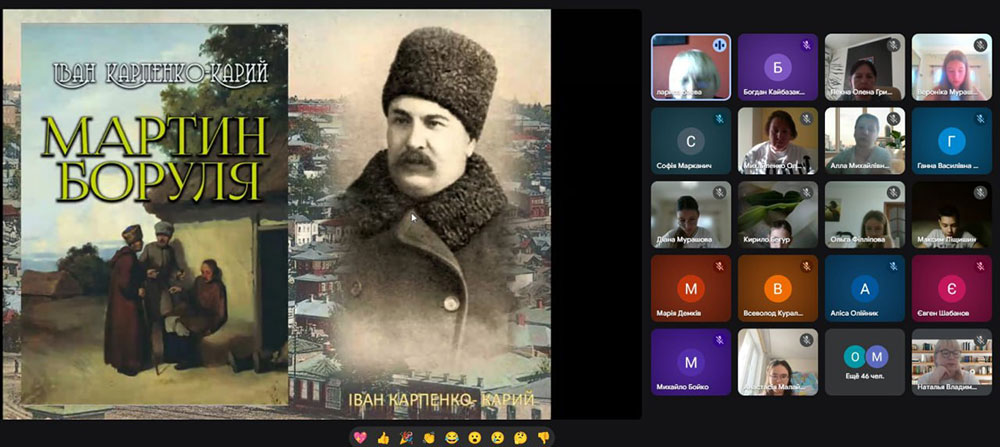The image size is (1000, 447).
Task: Send the surprised face reaction
Action: tap(474, 438)
